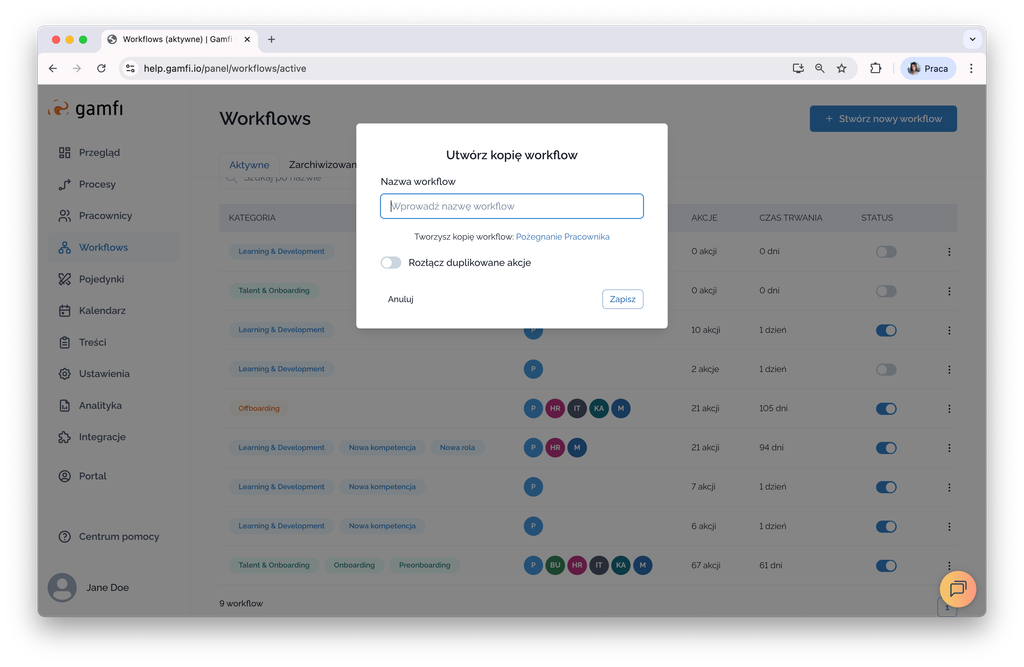Image resolution: width=1024 pixels, height=667 pixels.
Task: Click the Procesy sidebar icon
Action: tap(64, 184)
